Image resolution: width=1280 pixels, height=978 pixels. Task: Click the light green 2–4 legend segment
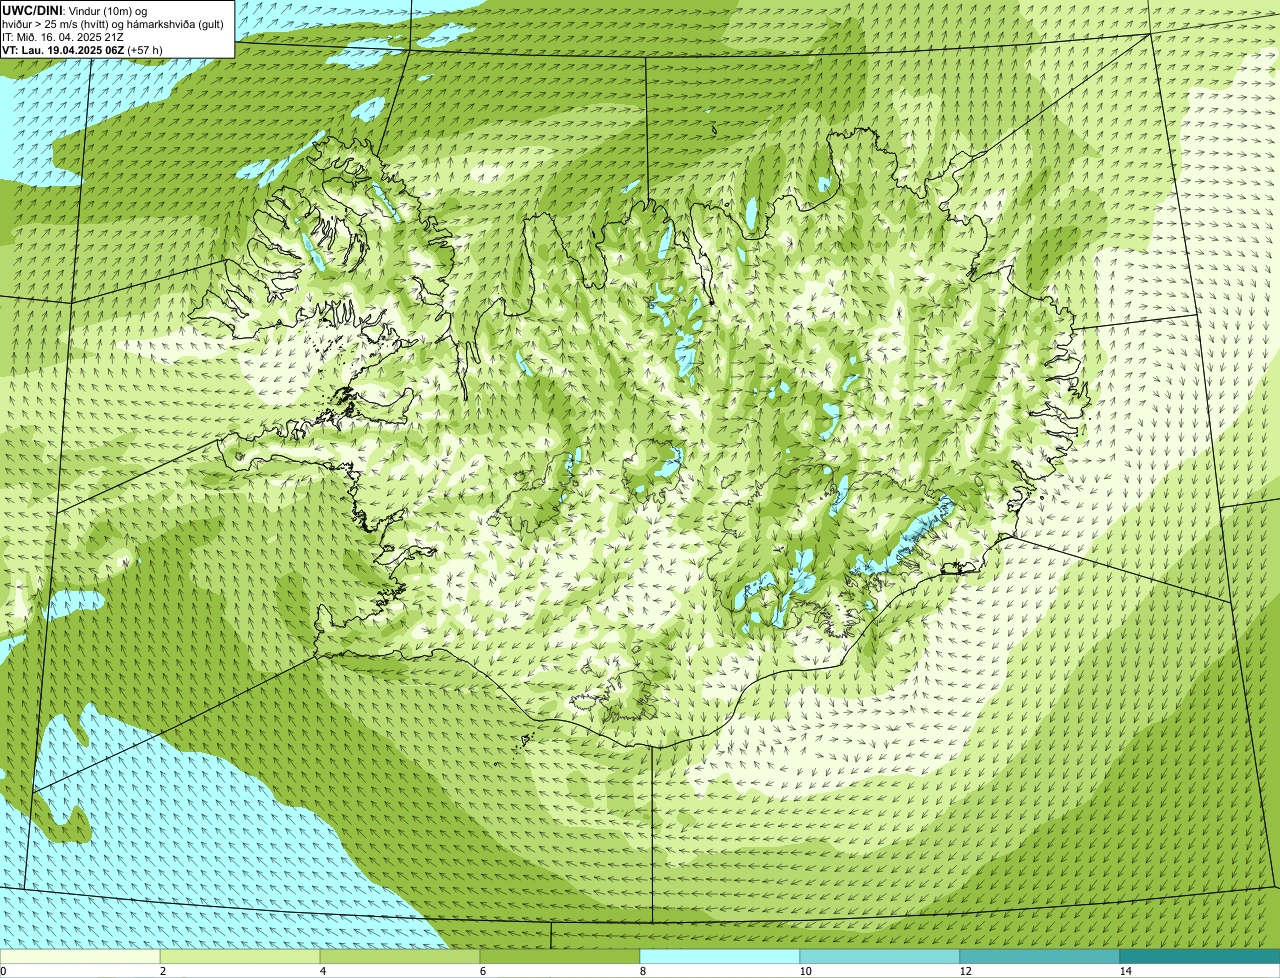(240, 956)
